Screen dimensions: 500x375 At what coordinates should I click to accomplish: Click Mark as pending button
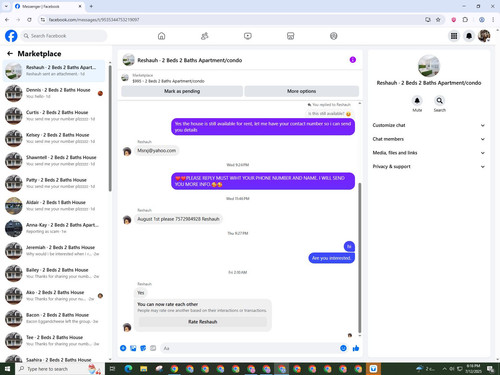click(182, 91)
